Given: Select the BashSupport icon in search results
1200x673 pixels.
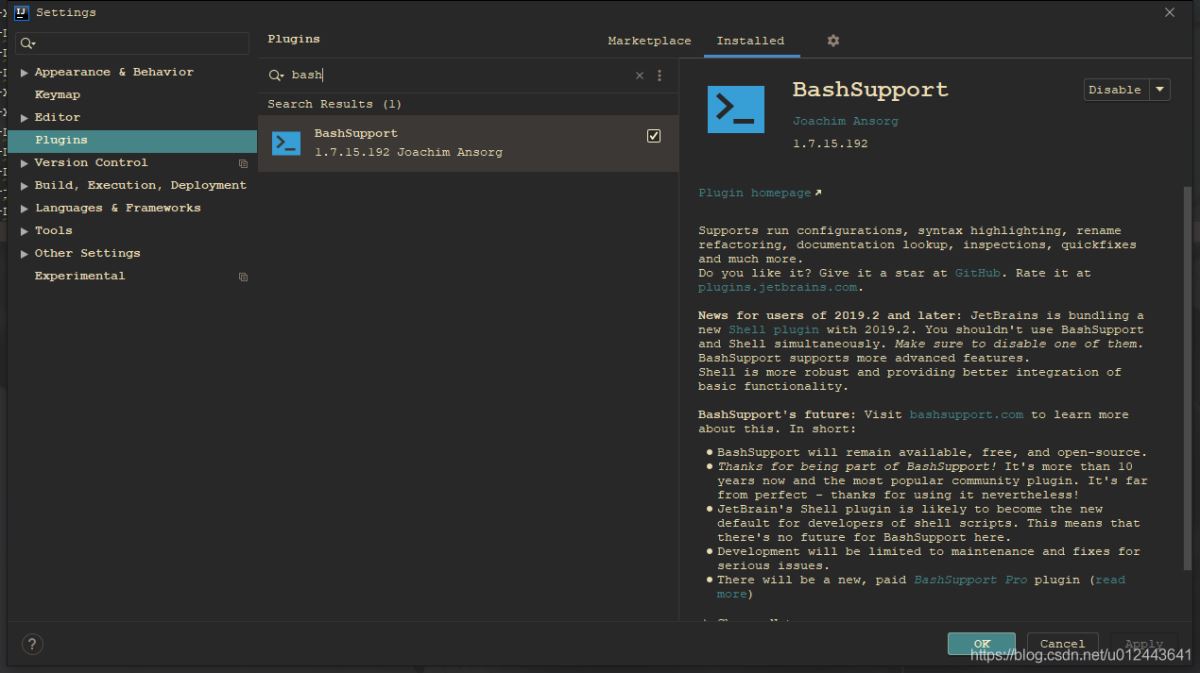Looking at the screenshot, I should (x=284, y=142).
